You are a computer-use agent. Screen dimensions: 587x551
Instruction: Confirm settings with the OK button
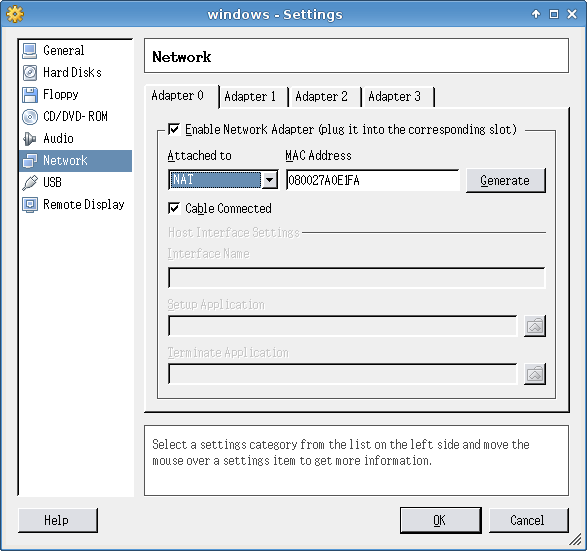pyautogui.click(x=441, y=520)
